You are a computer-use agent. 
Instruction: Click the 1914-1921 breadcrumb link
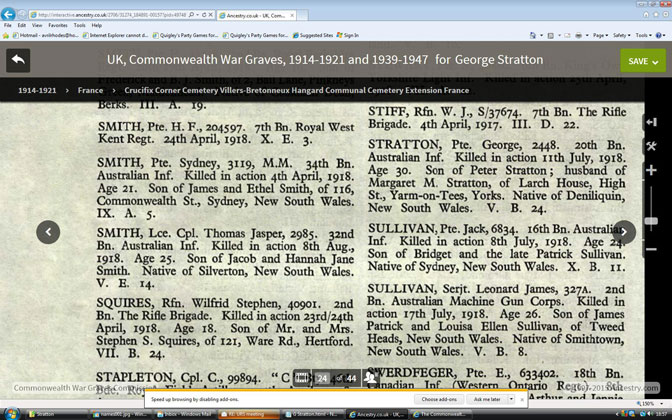37,90
